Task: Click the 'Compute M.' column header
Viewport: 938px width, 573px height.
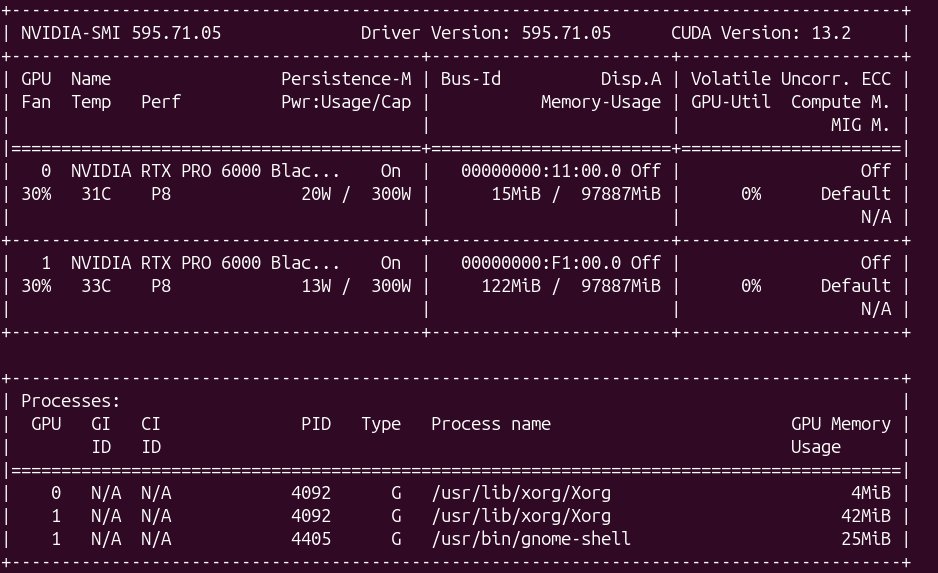Action: pyautogui.click(x=840, y=102)
